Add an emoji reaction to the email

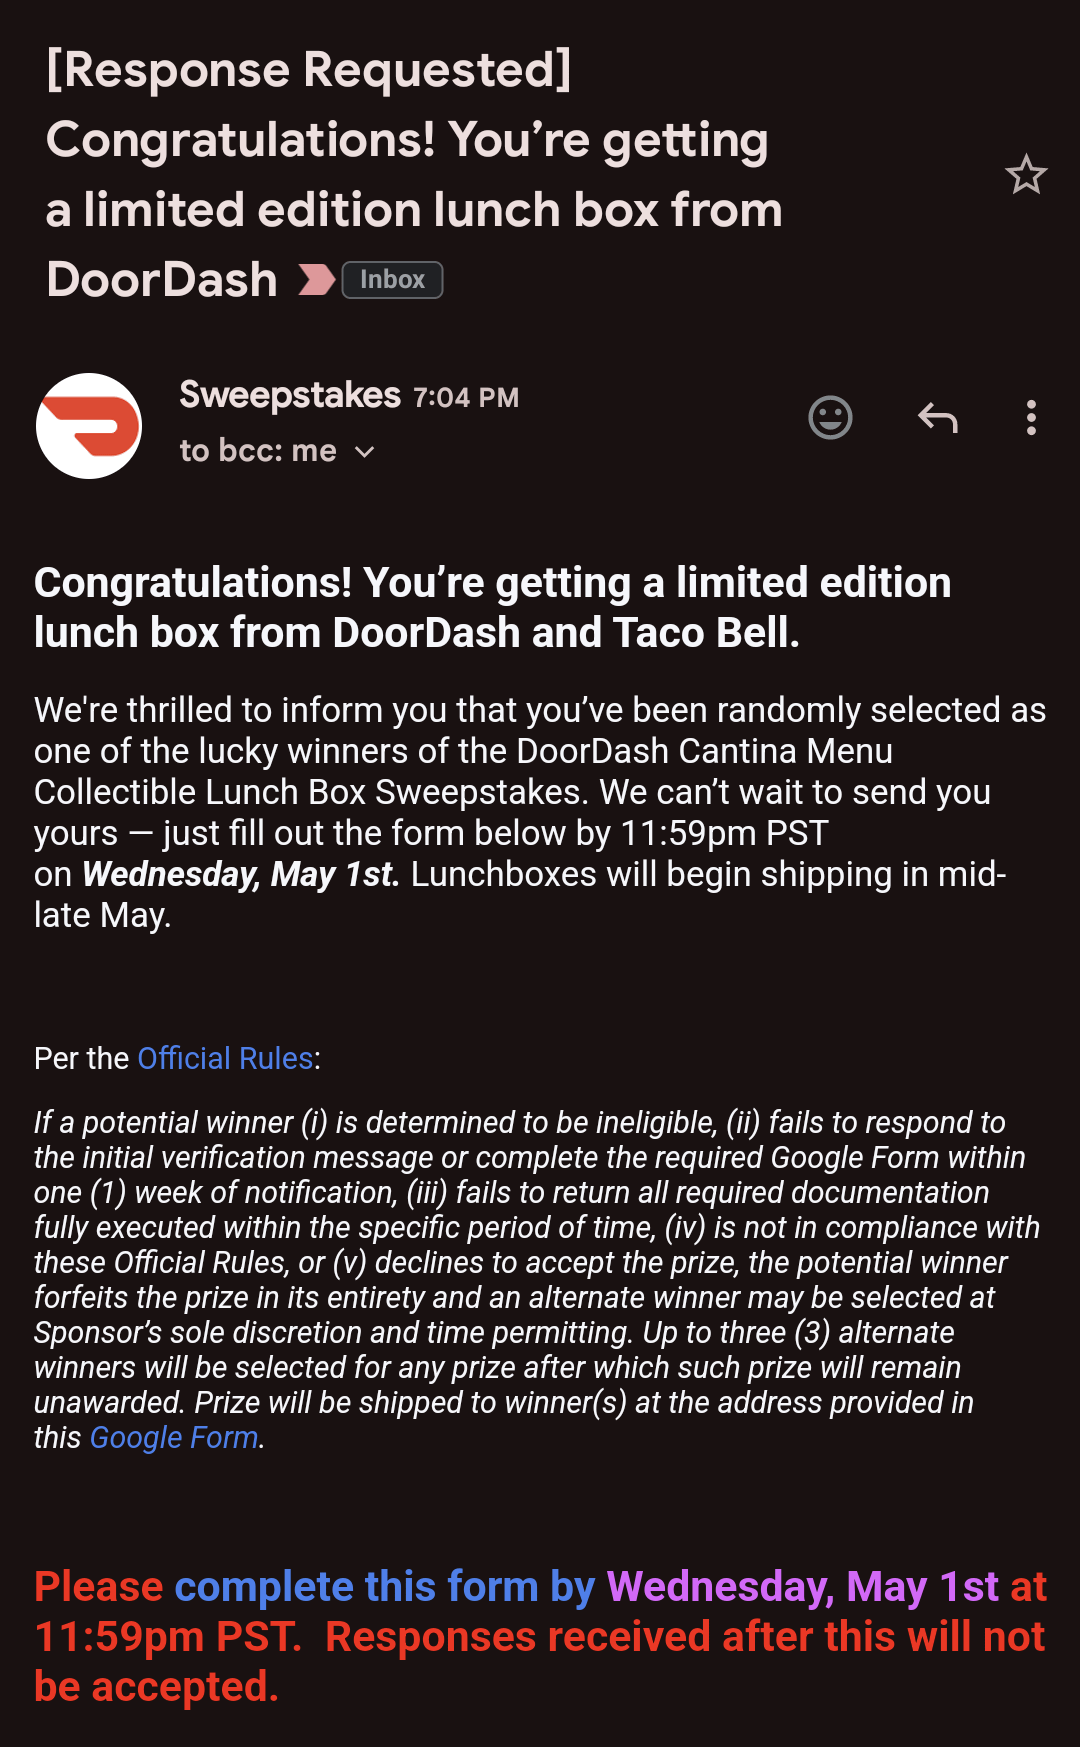(830, 417)
